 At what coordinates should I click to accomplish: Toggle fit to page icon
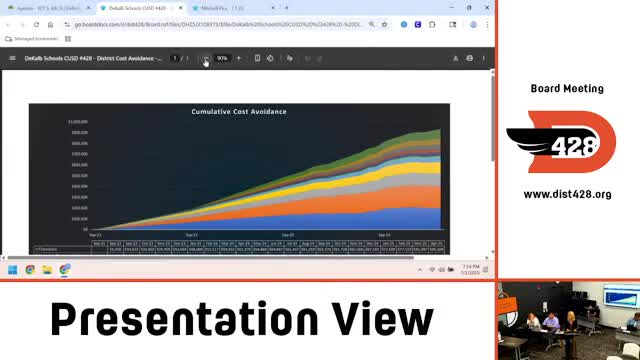[x=257, y=58]
